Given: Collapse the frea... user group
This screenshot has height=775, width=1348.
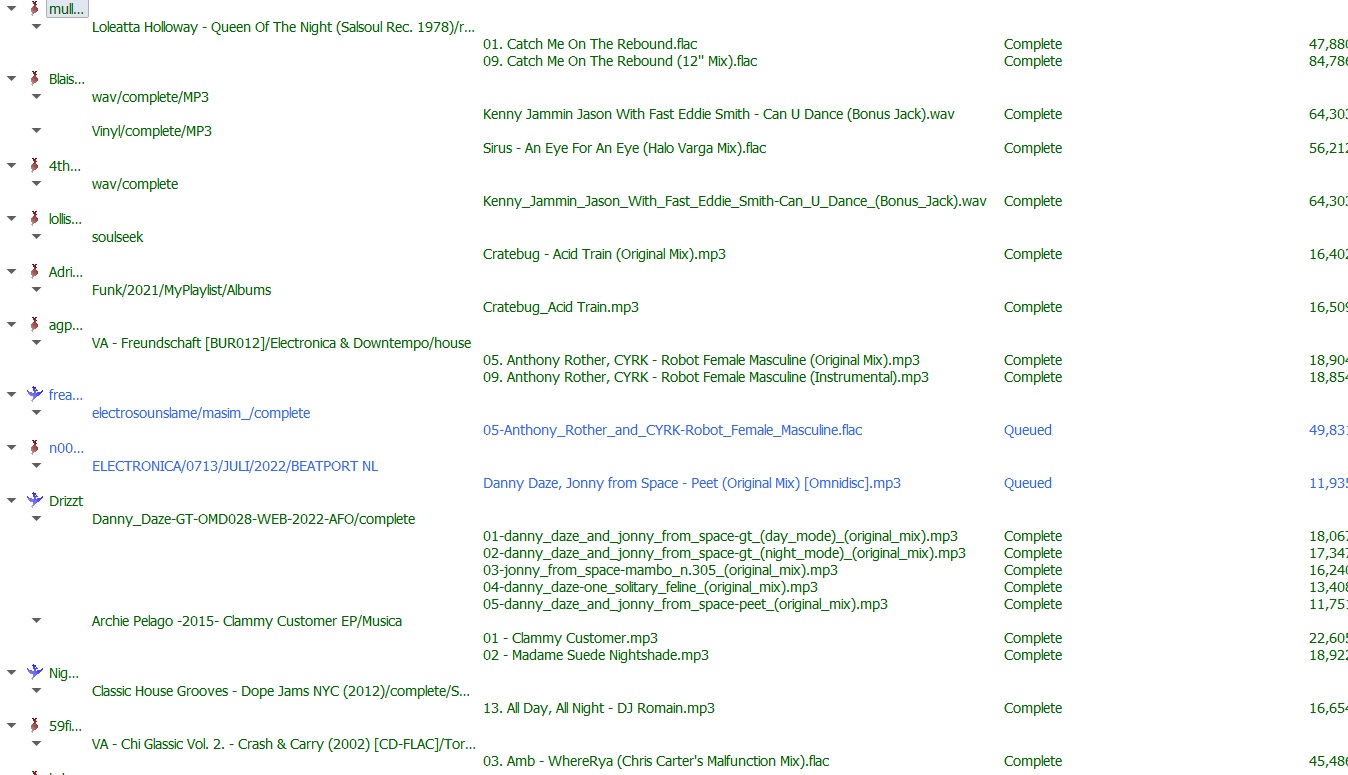Looking at the screenshot, I should pyautogui.click(x=11, y=395).
